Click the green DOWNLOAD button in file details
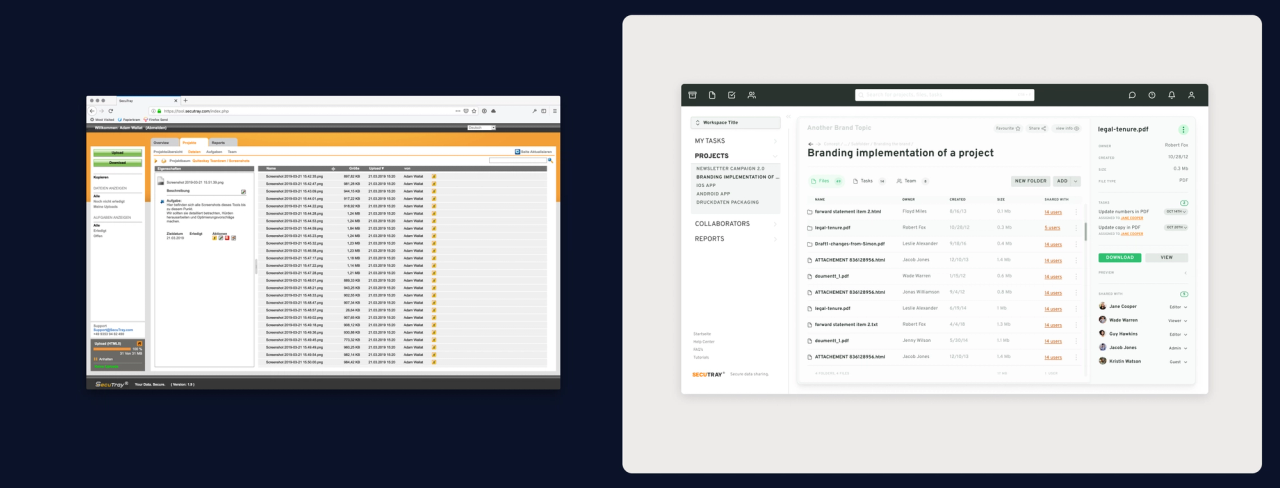Screen dimensions: 1280x488 click(1120, 257)
